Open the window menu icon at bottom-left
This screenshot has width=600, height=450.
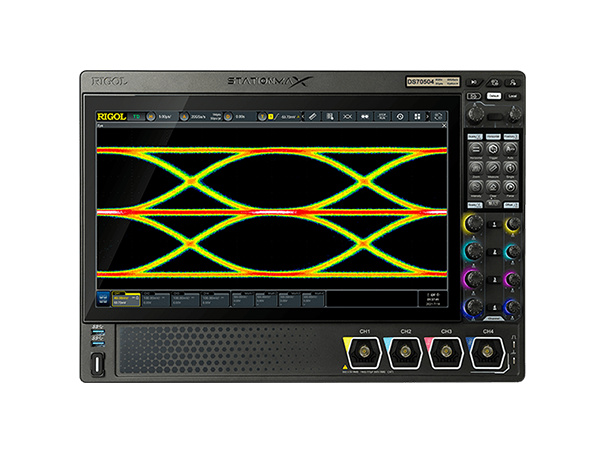tap(103, 298)
